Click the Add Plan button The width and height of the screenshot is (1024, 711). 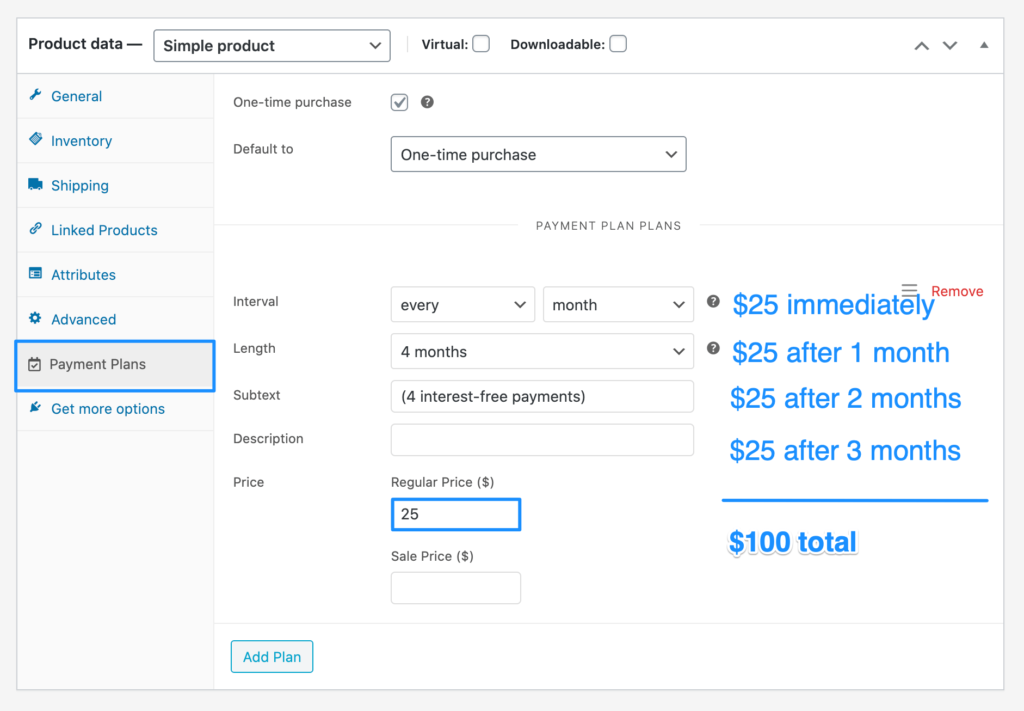coord(271,656)
